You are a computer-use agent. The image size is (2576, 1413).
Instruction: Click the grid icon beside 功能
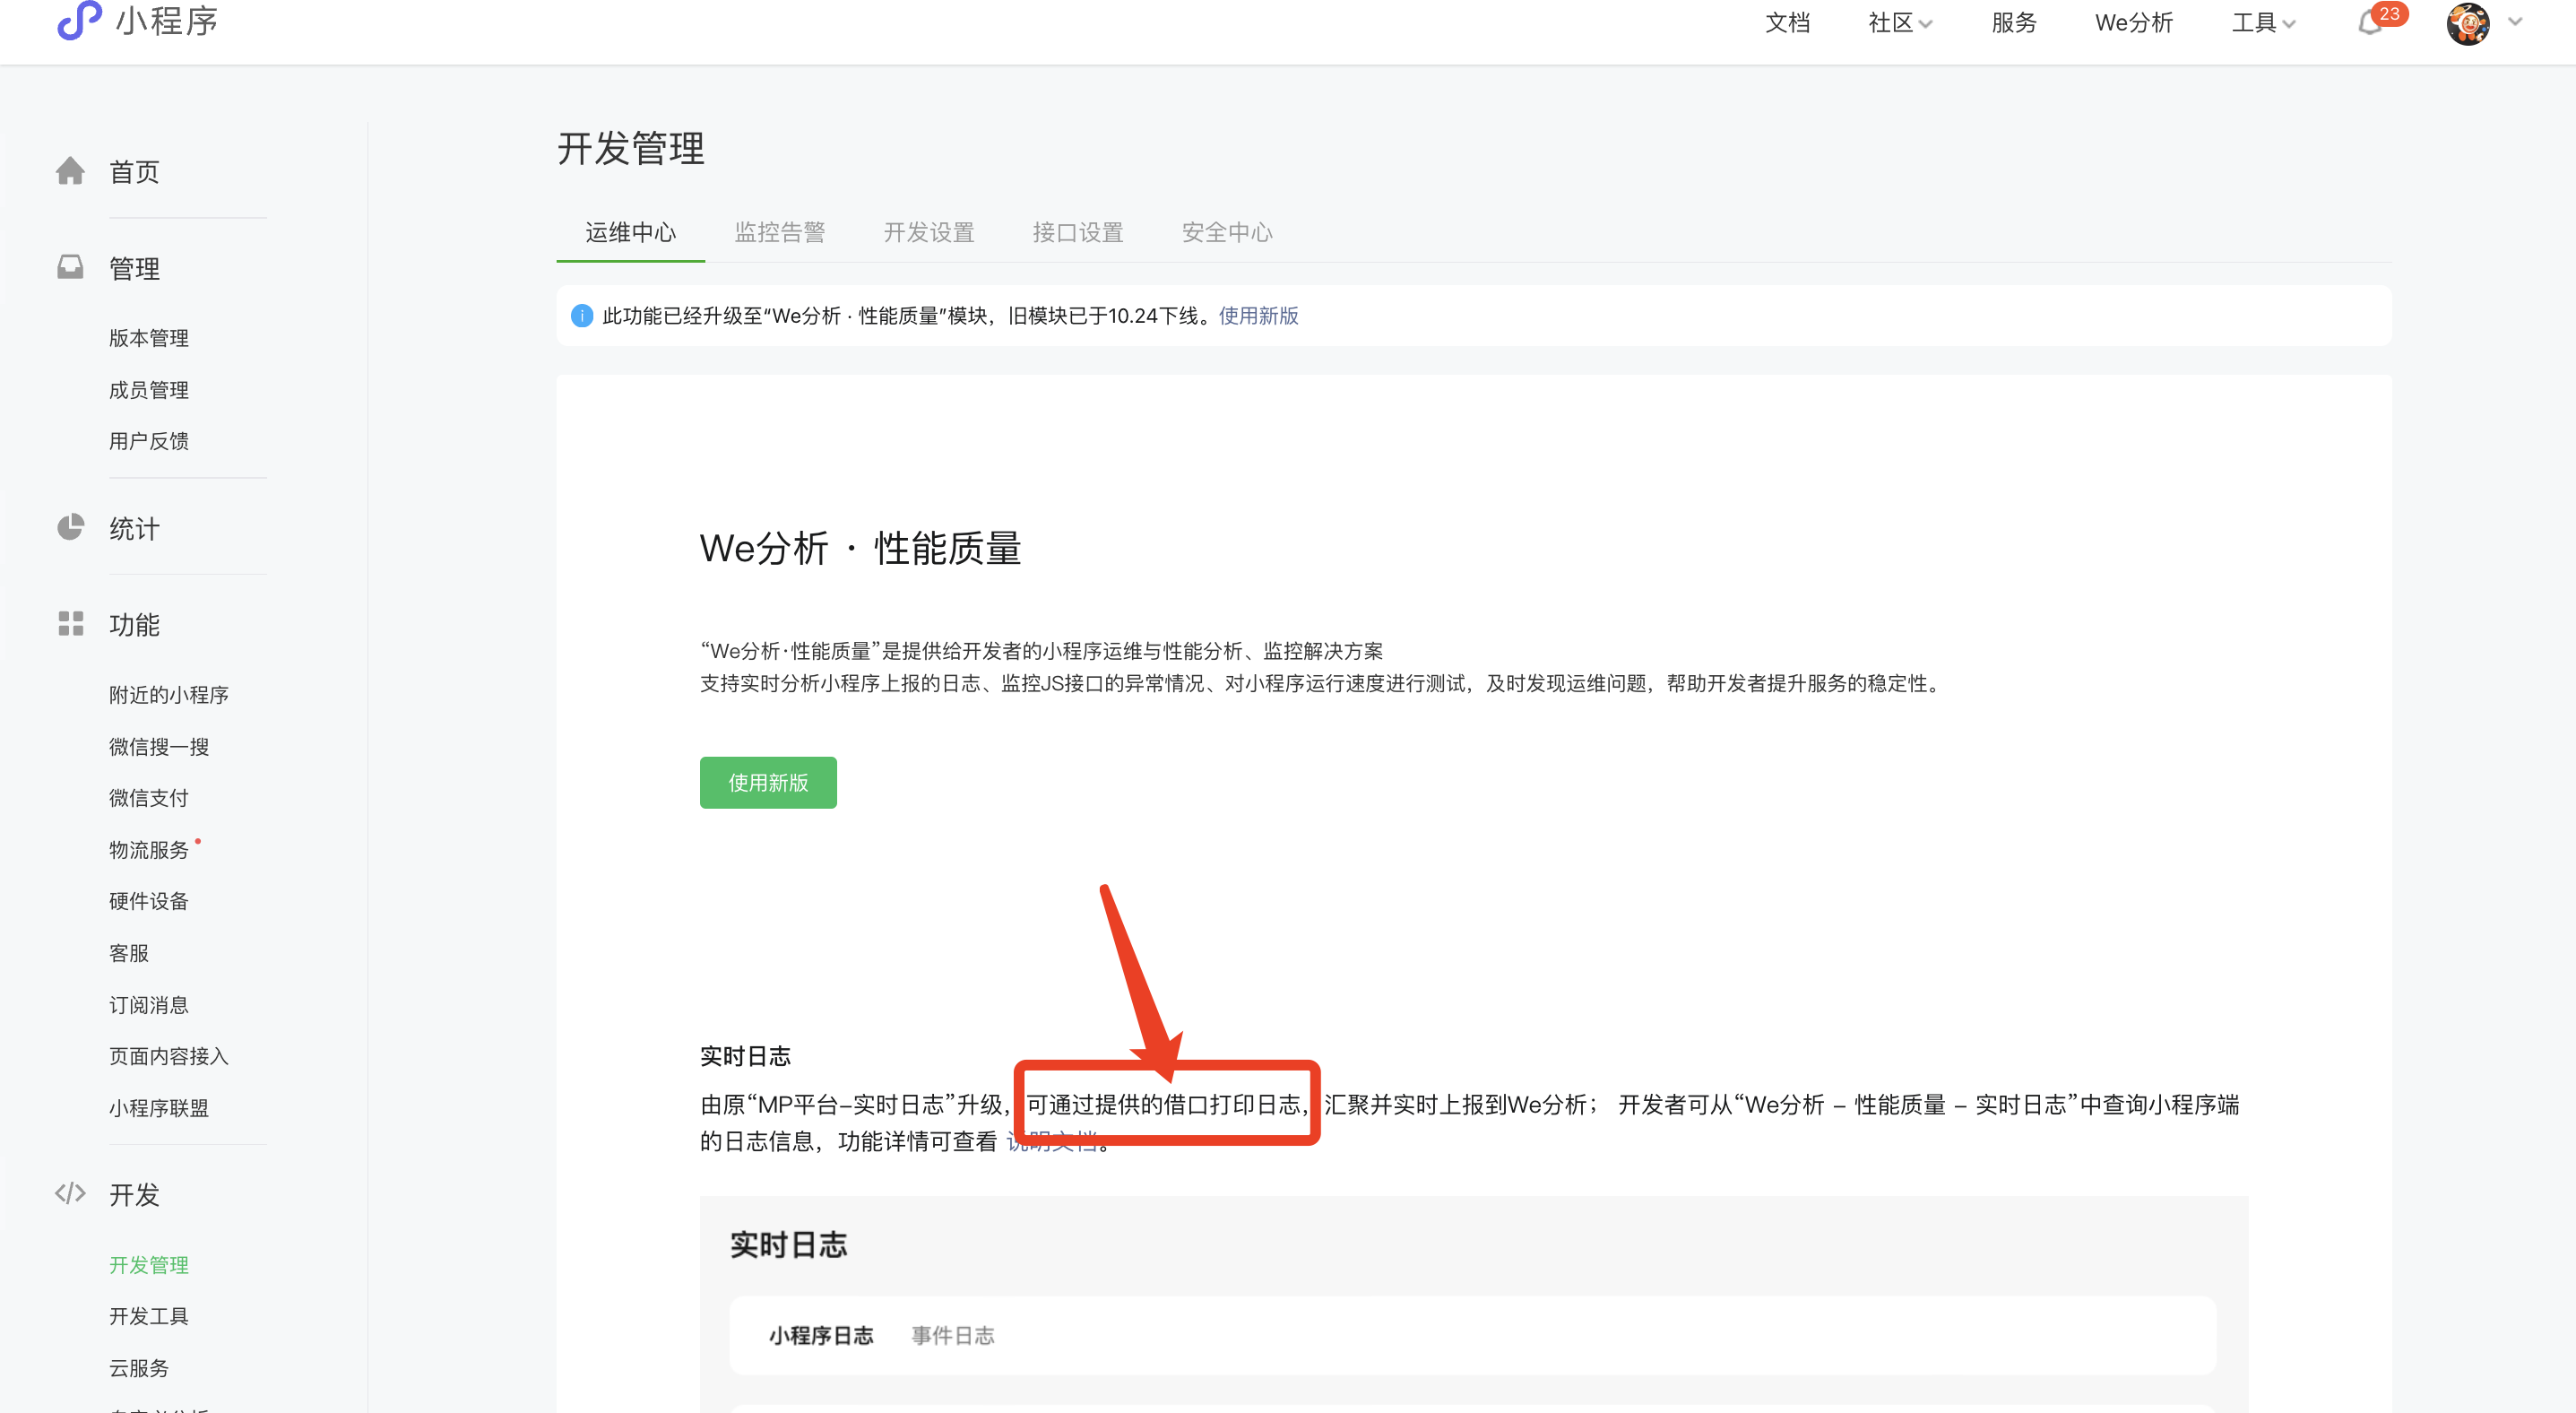coord(70,624)
